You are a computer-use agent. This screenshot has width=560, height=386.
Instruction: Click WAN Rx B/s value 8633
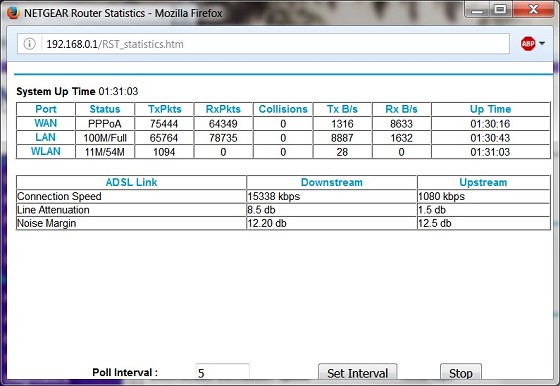[x=401, y=124]
